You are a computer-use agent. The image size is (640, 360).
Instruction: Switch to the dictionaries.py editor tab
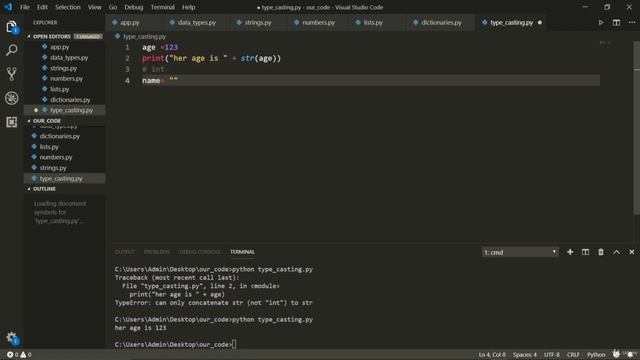pyautogui.click(x=441, y=22)
